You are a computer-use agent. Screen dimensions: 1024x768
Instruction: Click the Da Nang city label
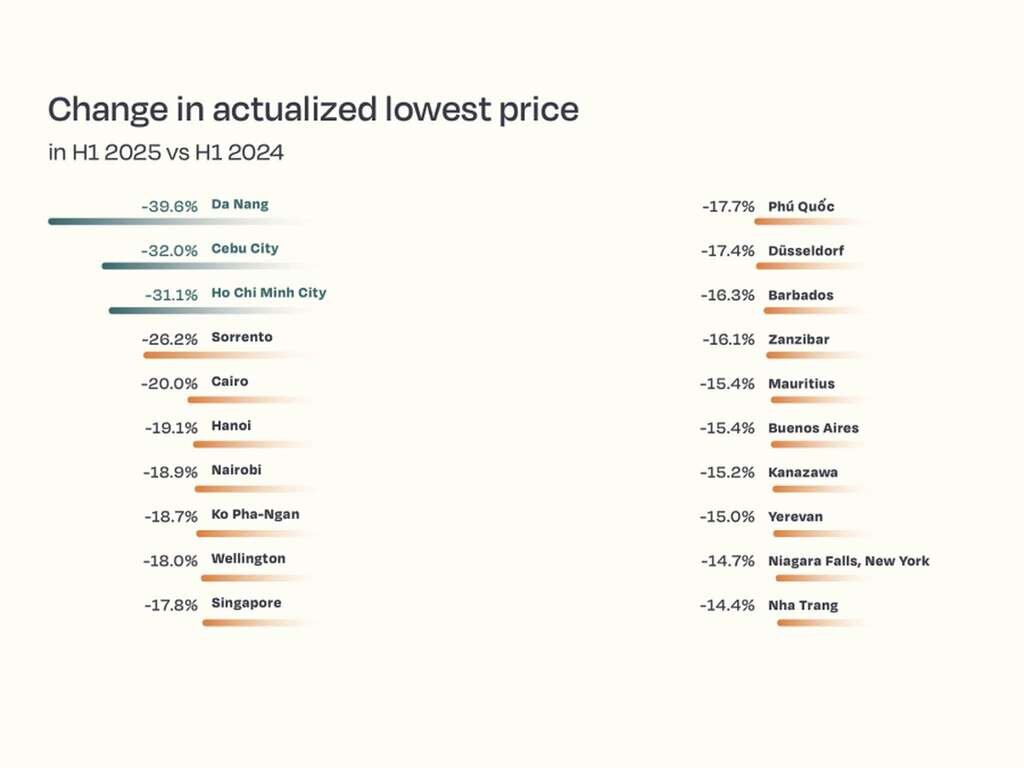coord(240,204)
